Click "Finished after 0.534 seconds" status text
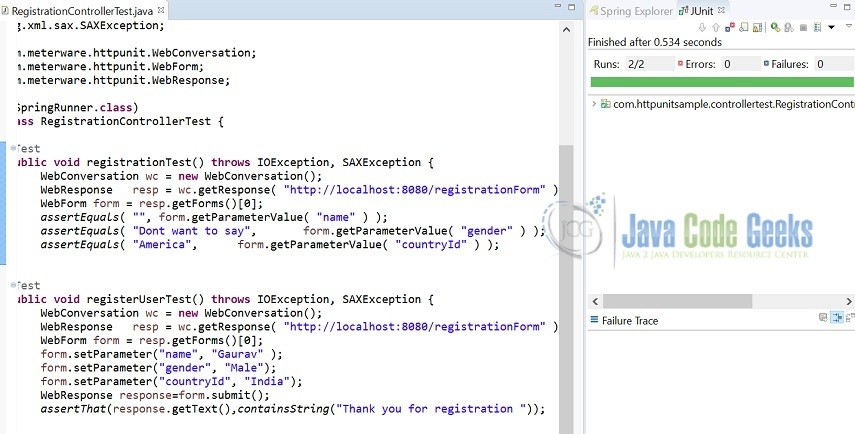The image size is (855, 434). [x=655, y=43]
